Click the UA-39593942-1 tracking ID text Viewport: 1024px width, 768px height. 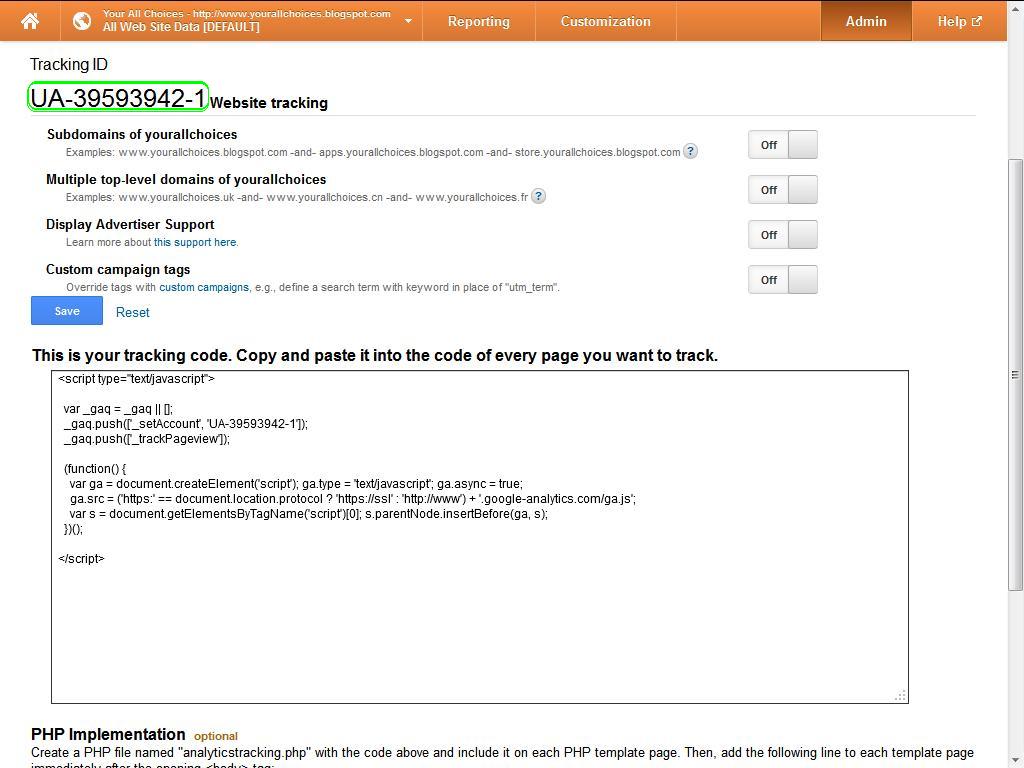[118, 98]
